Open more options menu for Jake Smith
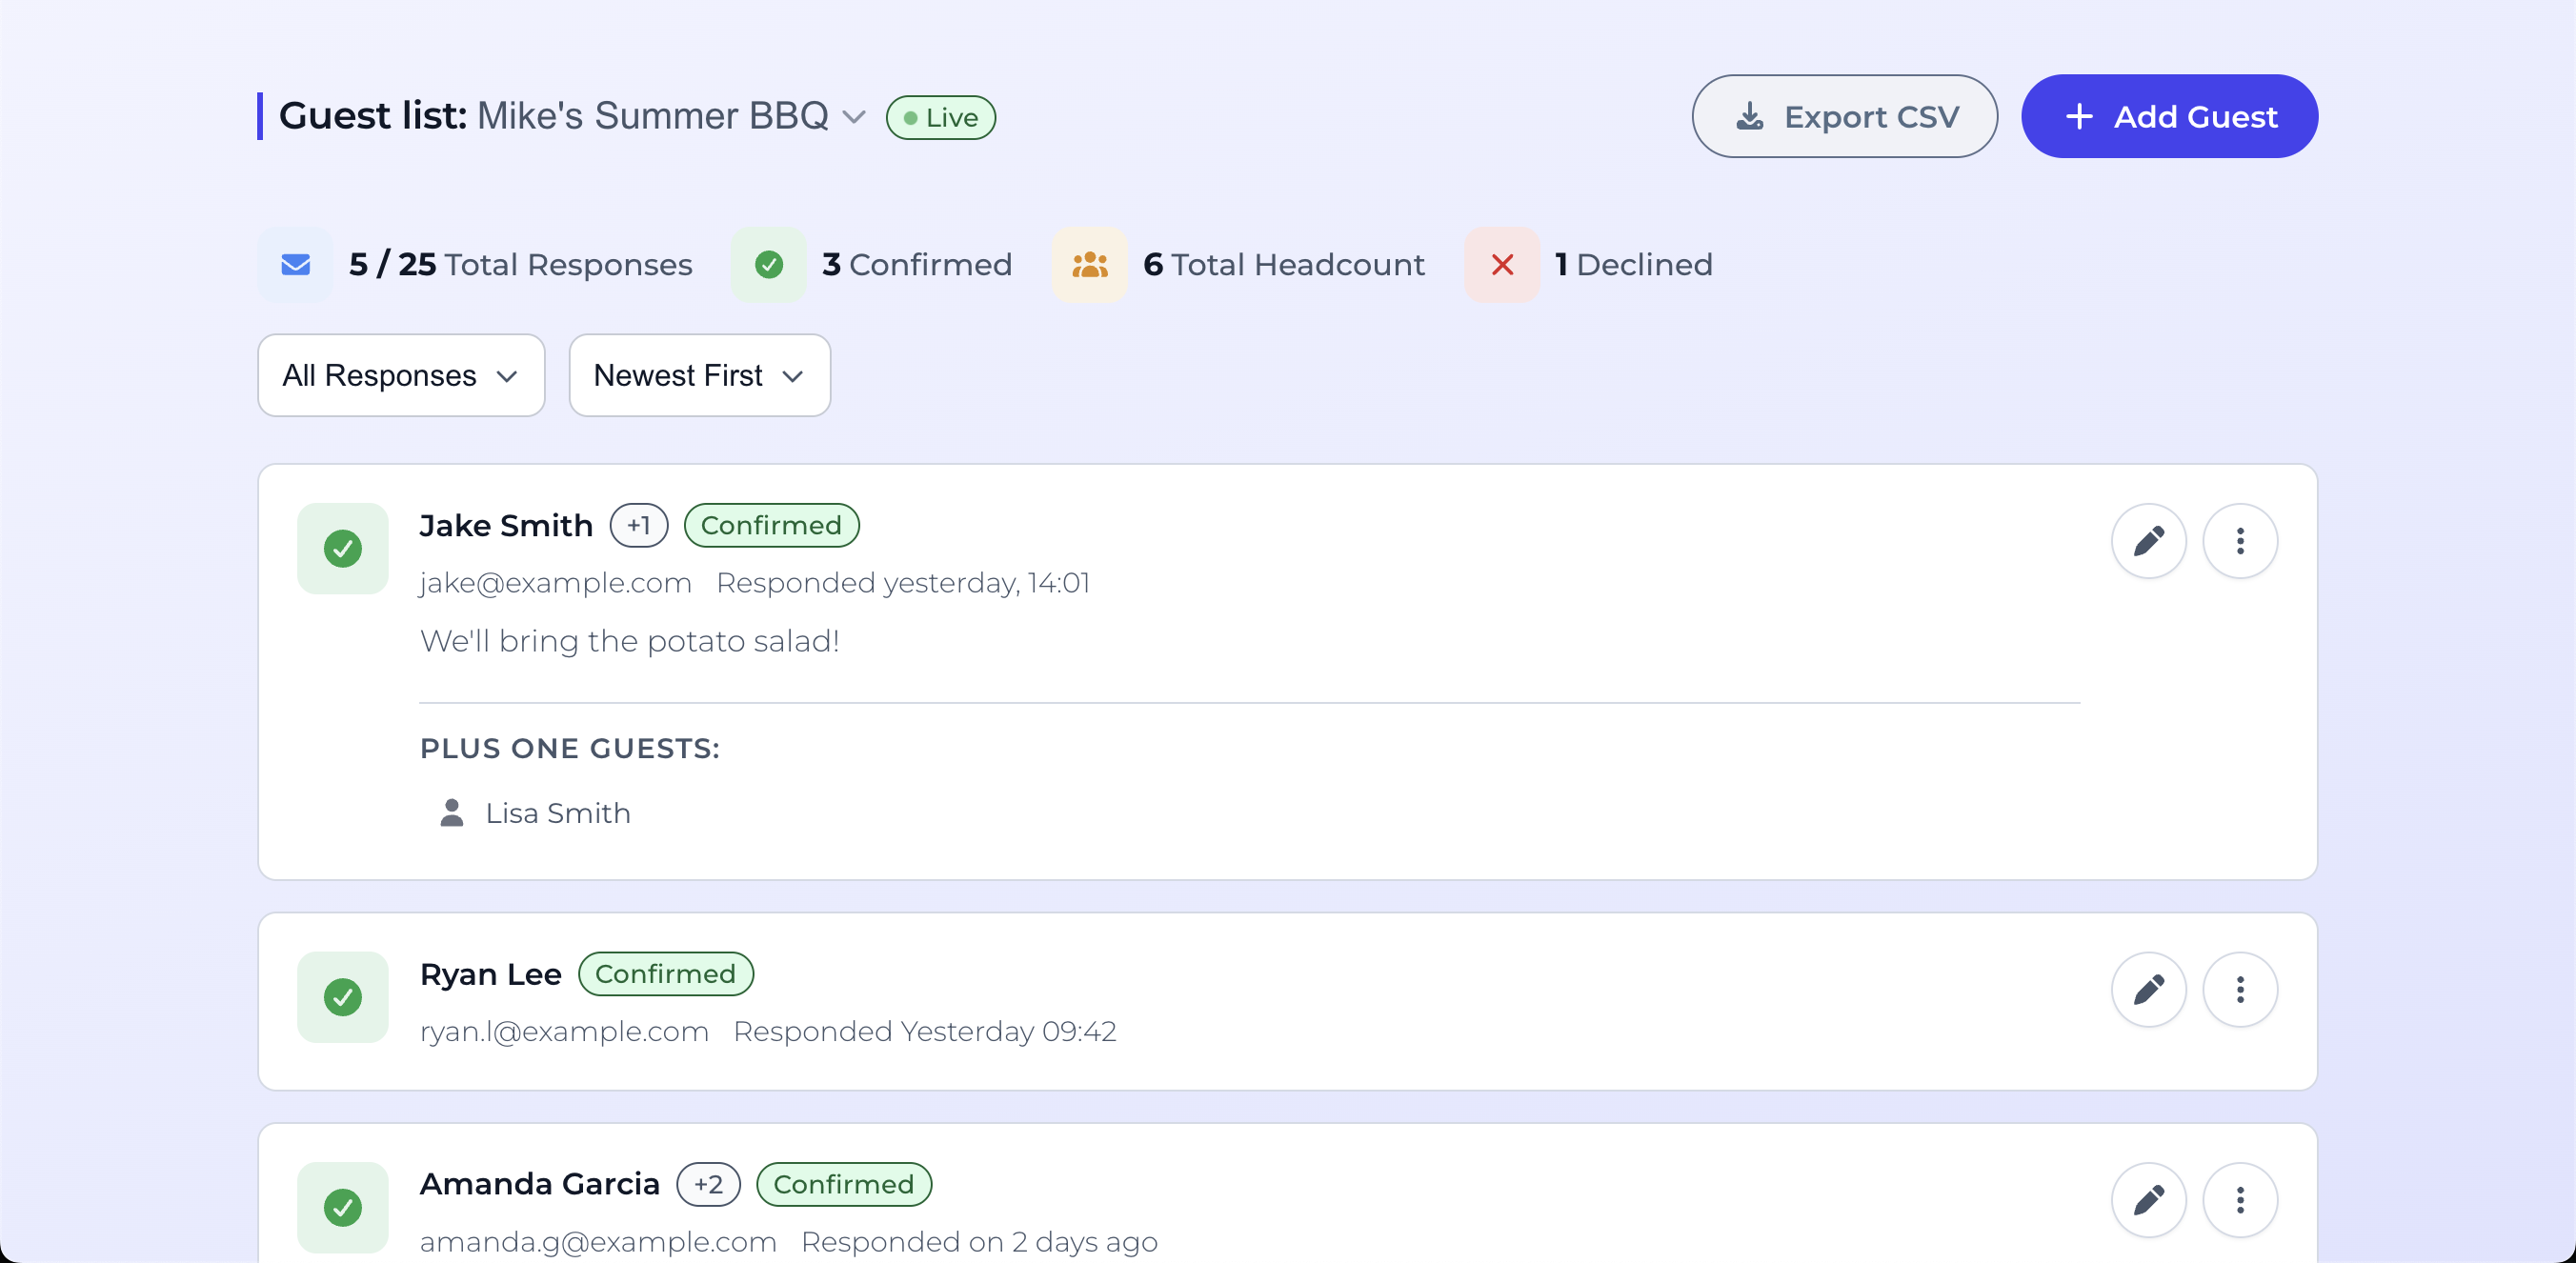 [2239, 541]
